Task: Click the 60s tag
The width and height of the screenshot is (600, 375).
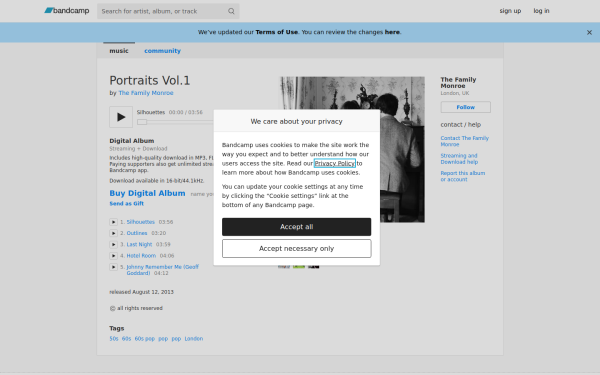Action: pos(126,339)
